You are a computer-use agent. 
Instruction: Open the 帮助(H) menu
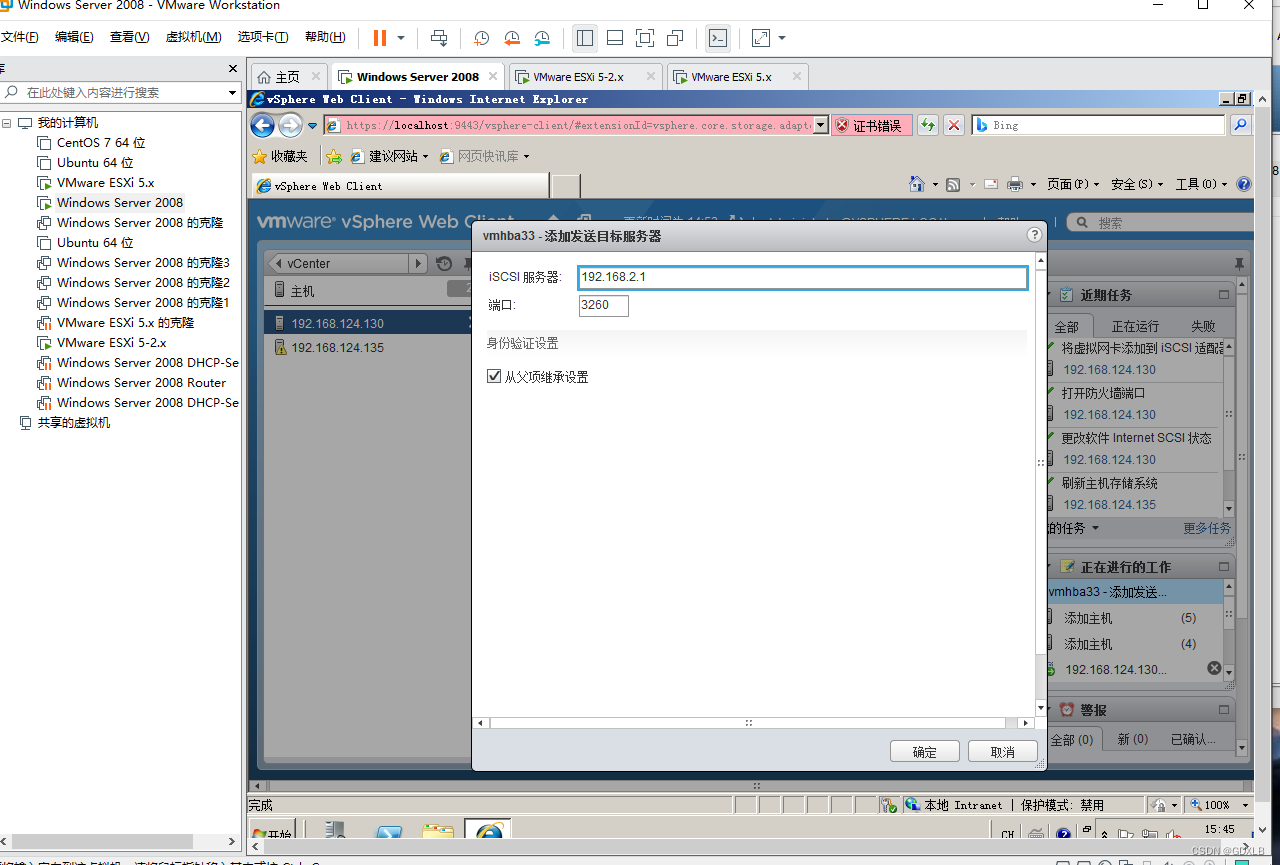pos(325,37)
